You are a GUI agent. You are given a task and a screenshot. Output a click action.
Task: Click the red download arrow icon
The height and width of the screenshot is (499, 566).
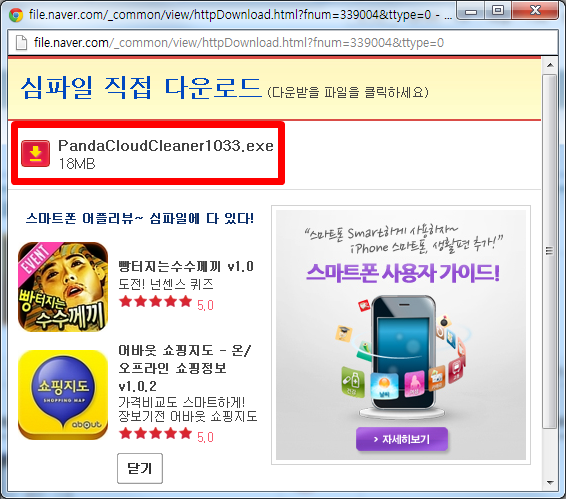coord(35,154)
